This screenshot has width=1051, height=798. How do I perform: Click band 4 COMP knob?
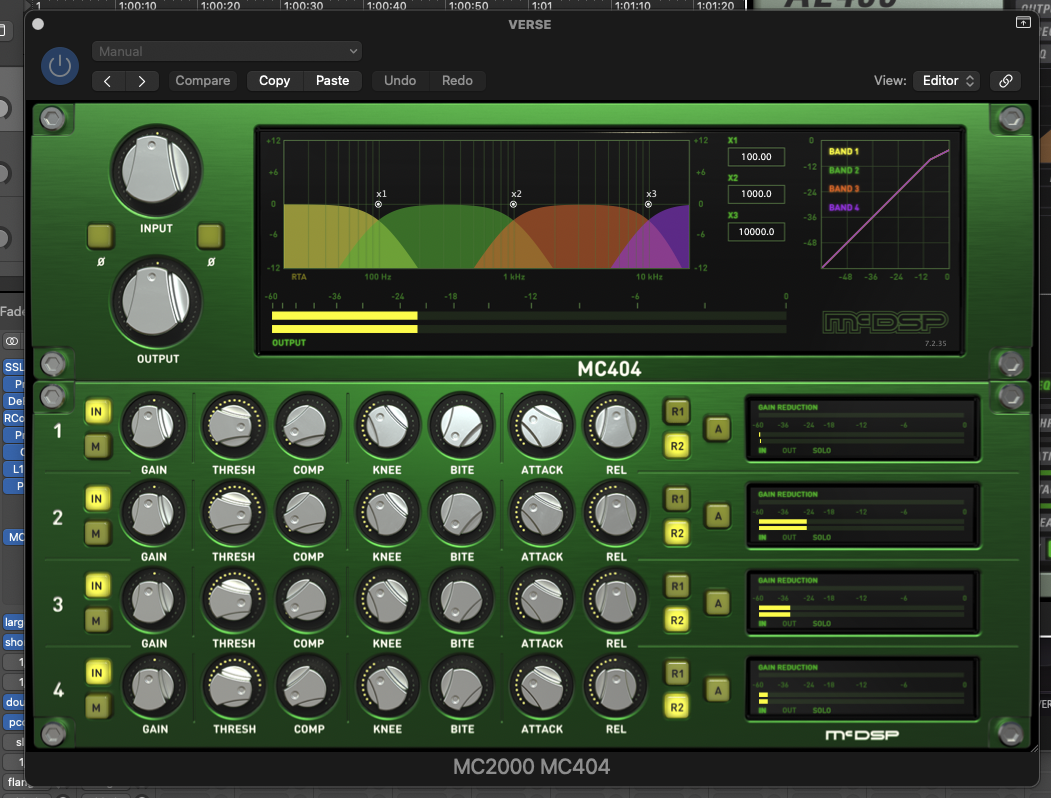307,687
